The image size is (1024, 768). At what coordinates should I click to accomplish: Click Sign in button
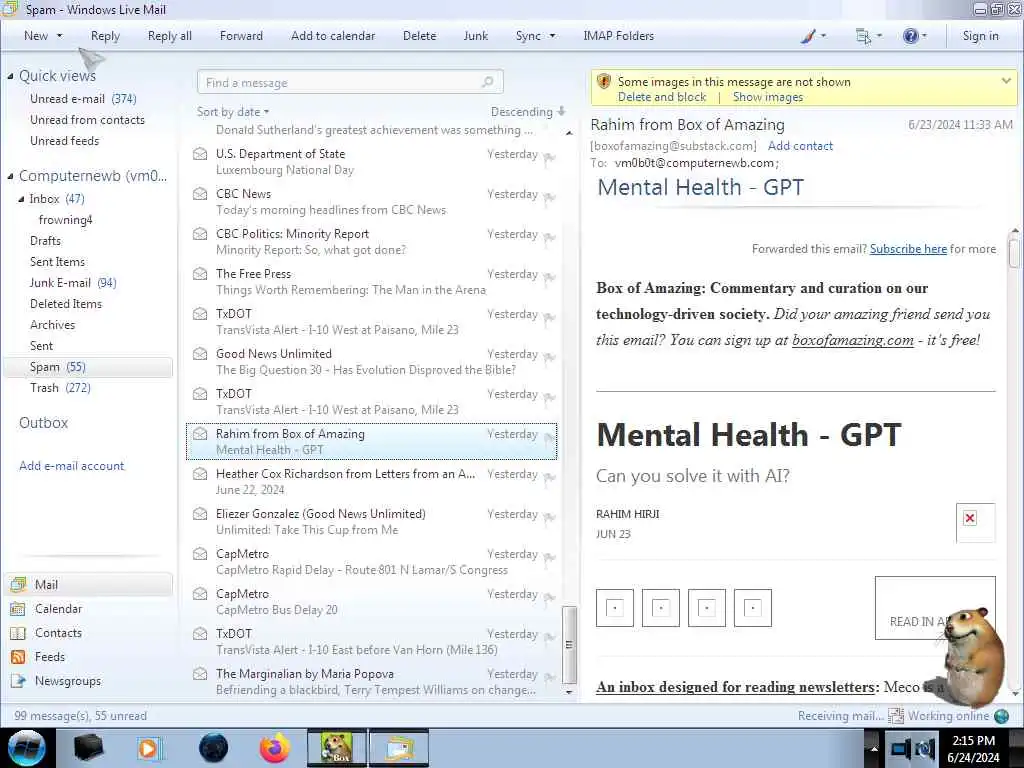tap(980, 36)
